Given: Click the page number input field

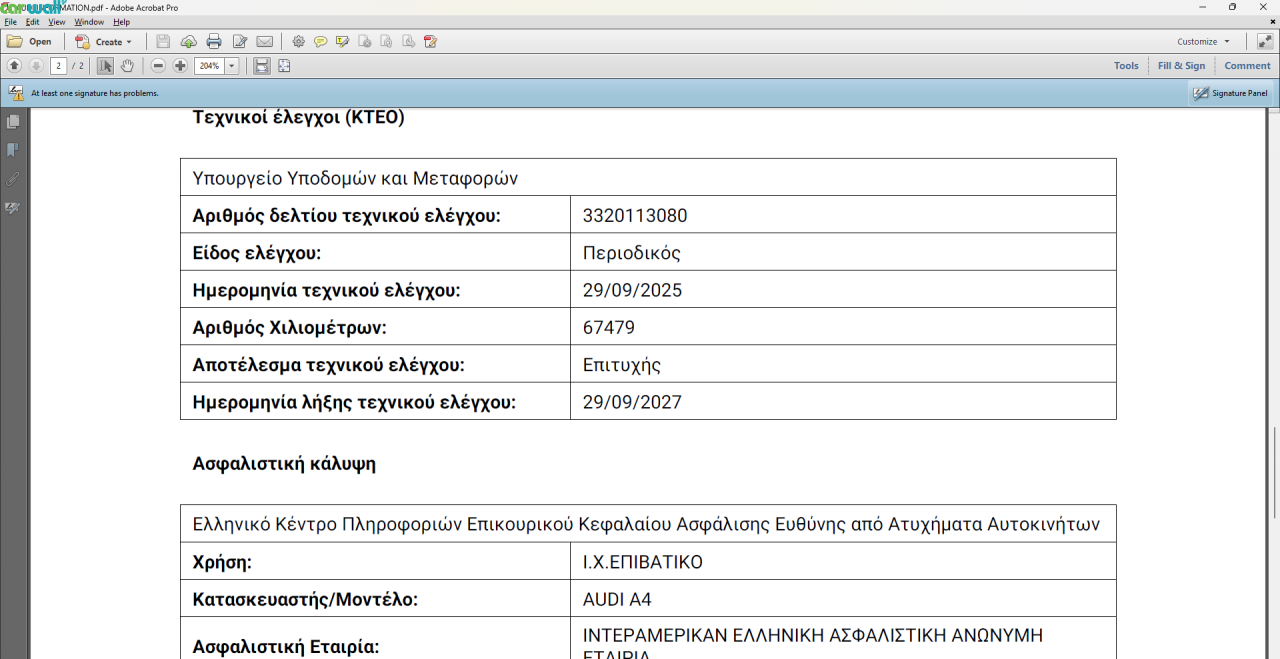Looking at the screenshot, I should (58, 66).
